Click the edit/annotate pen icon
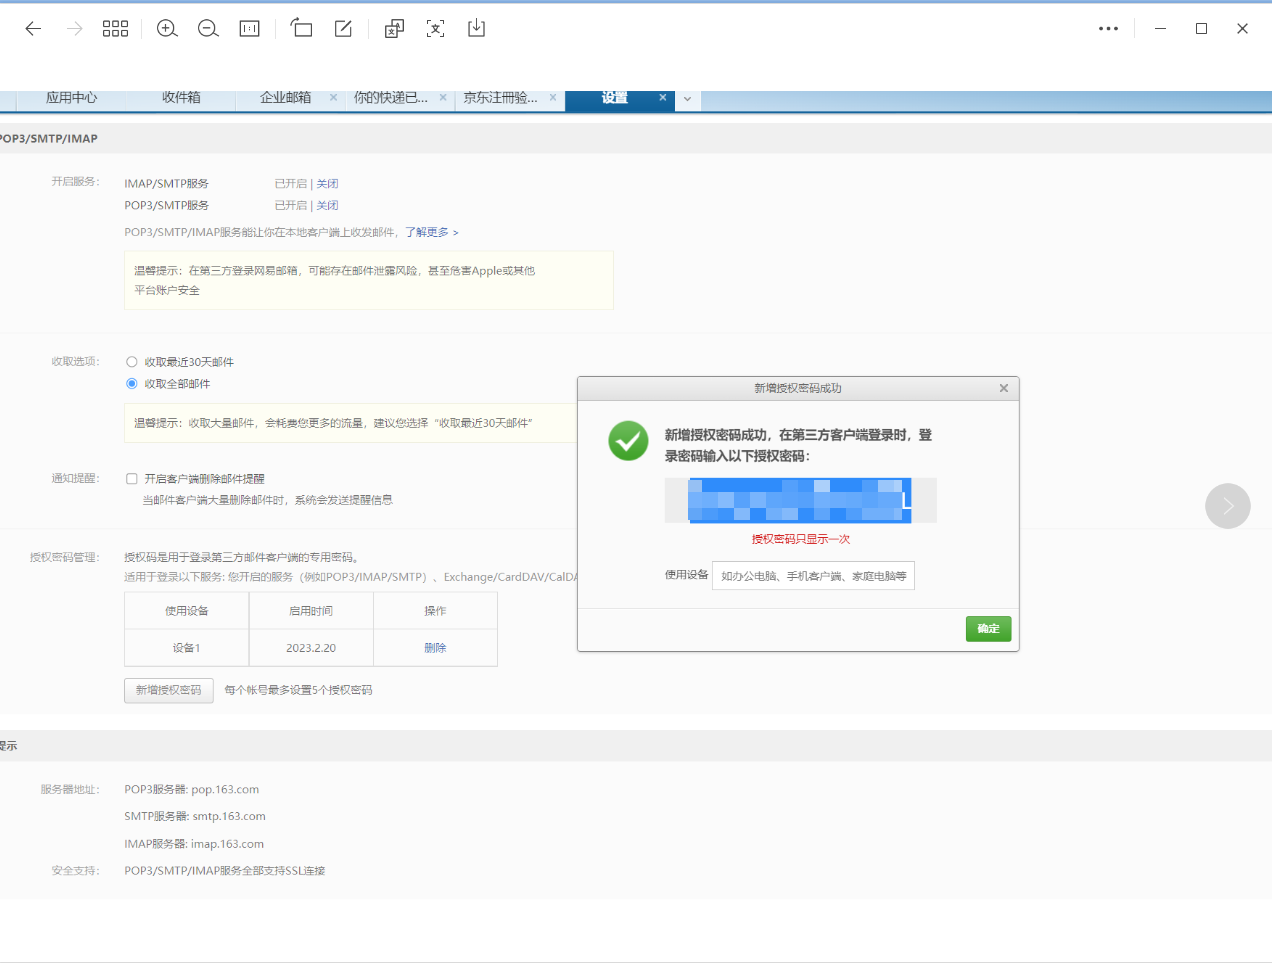The image size is (1272, 963). point(342,28)
